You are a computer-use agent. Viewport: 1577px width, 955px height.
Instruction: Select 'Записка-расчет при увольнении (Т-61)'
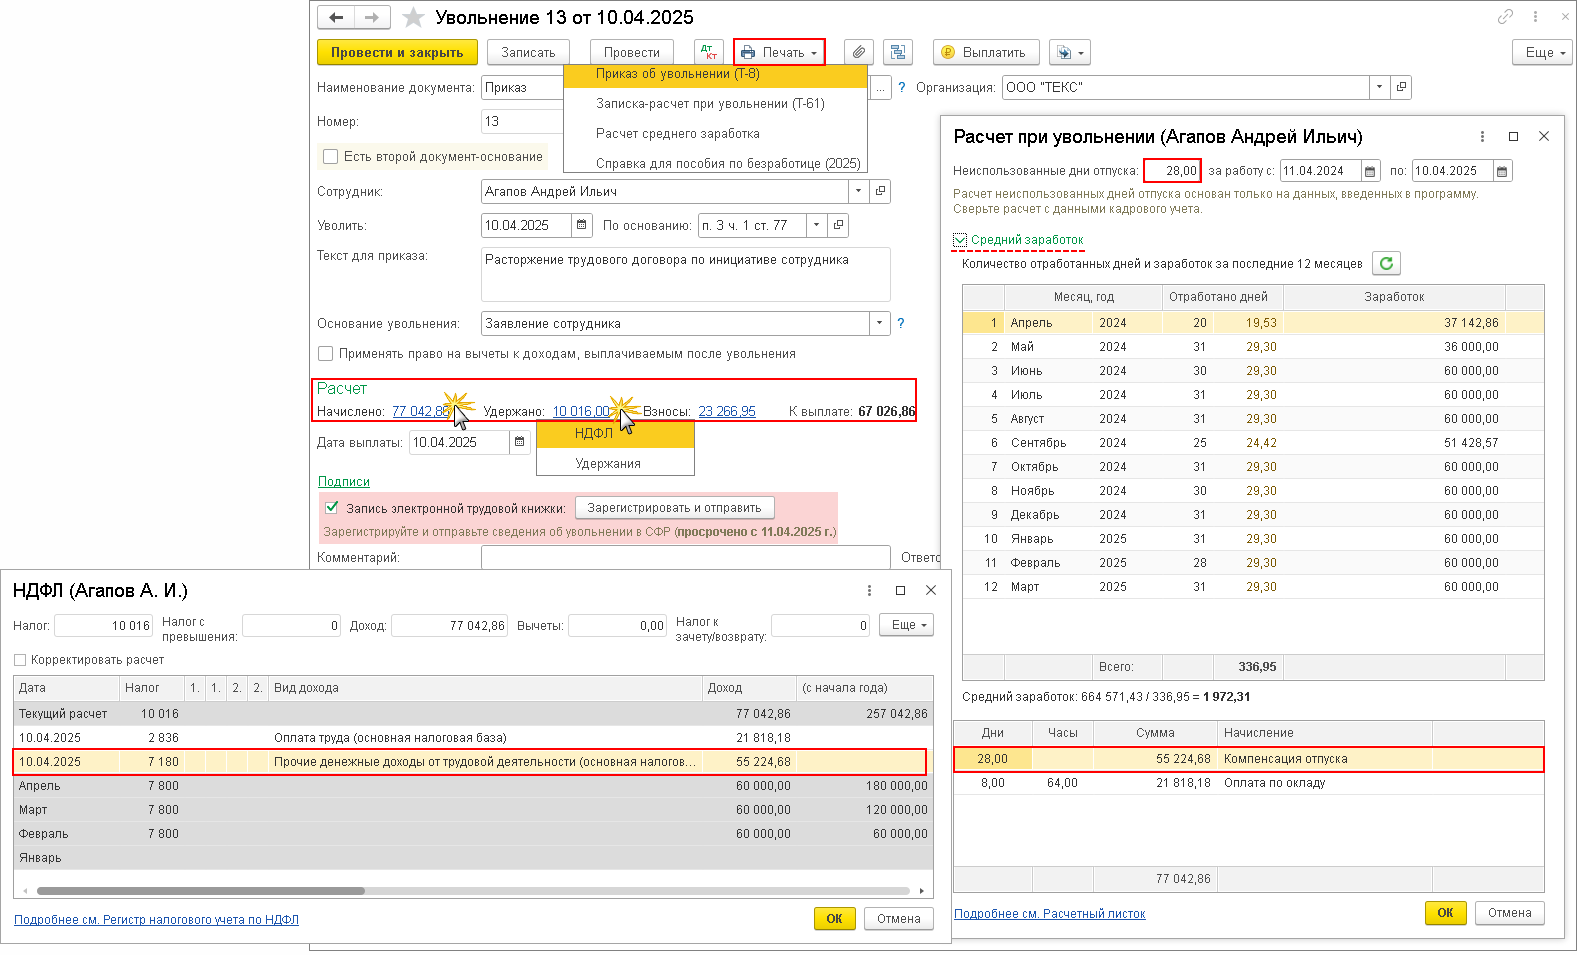tap(710, 103)
